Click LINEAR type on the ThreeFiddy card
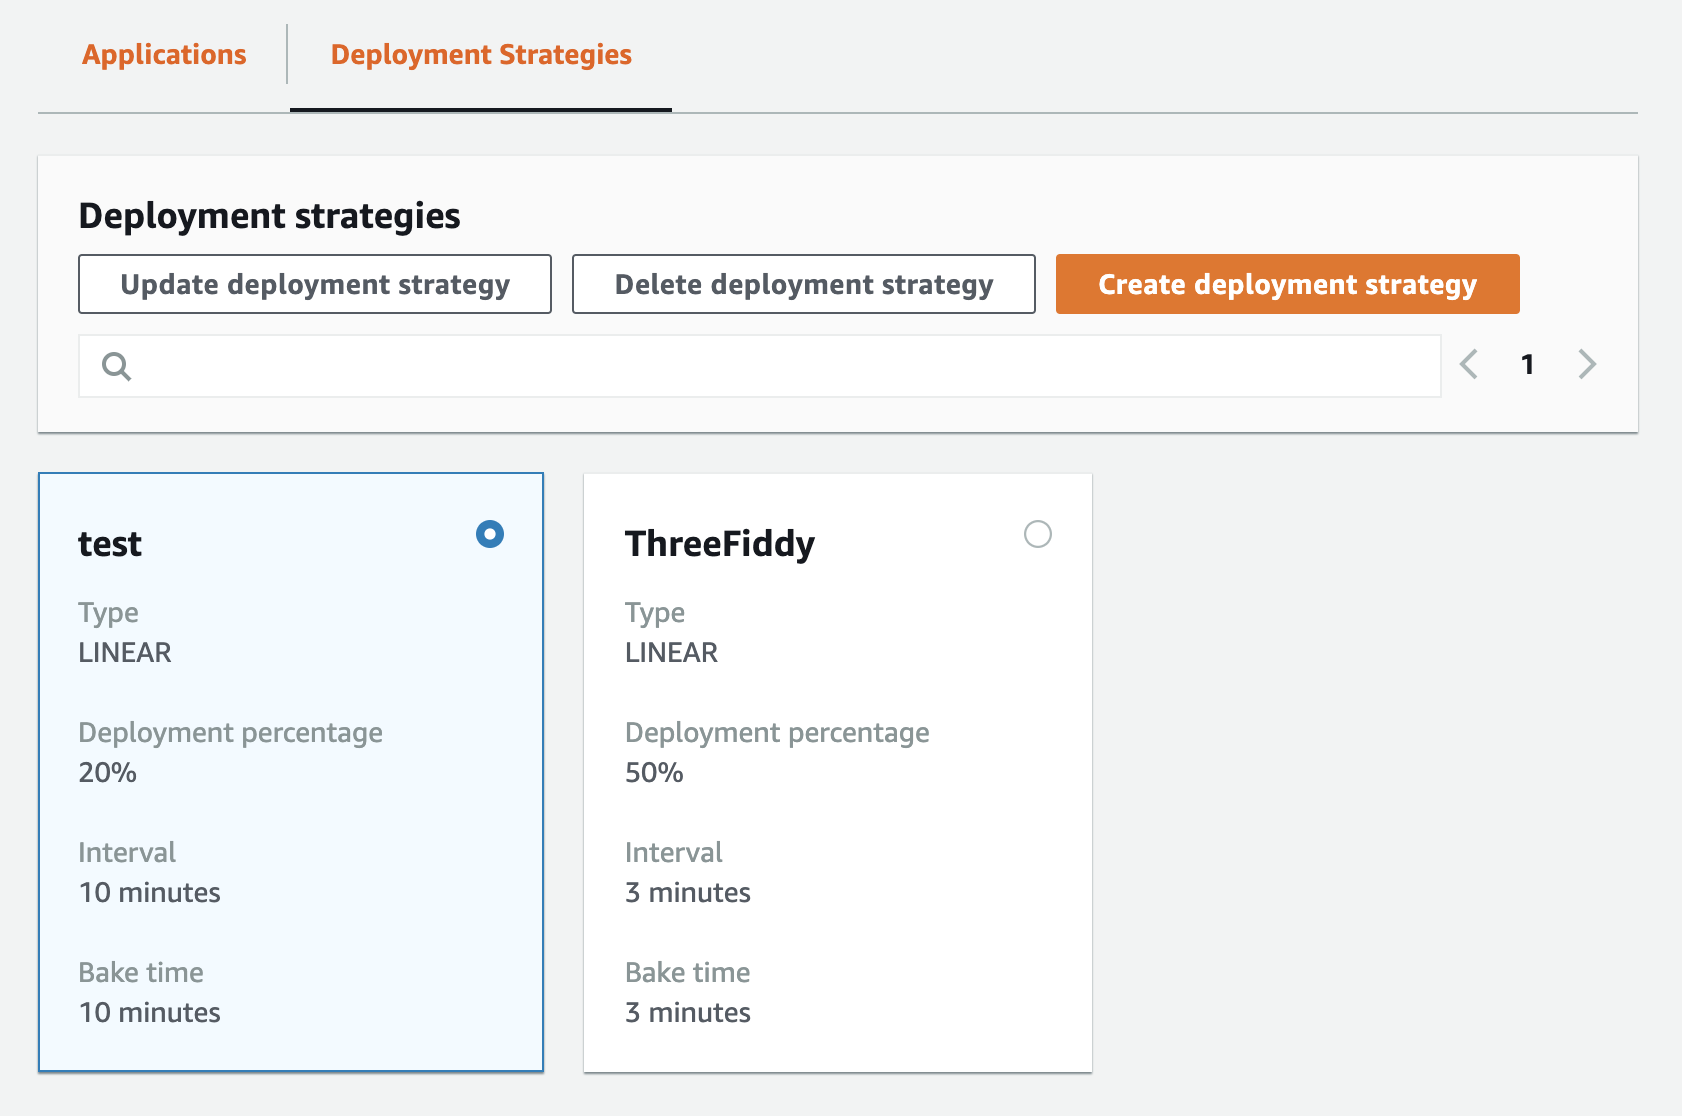 tap(671, 653)
